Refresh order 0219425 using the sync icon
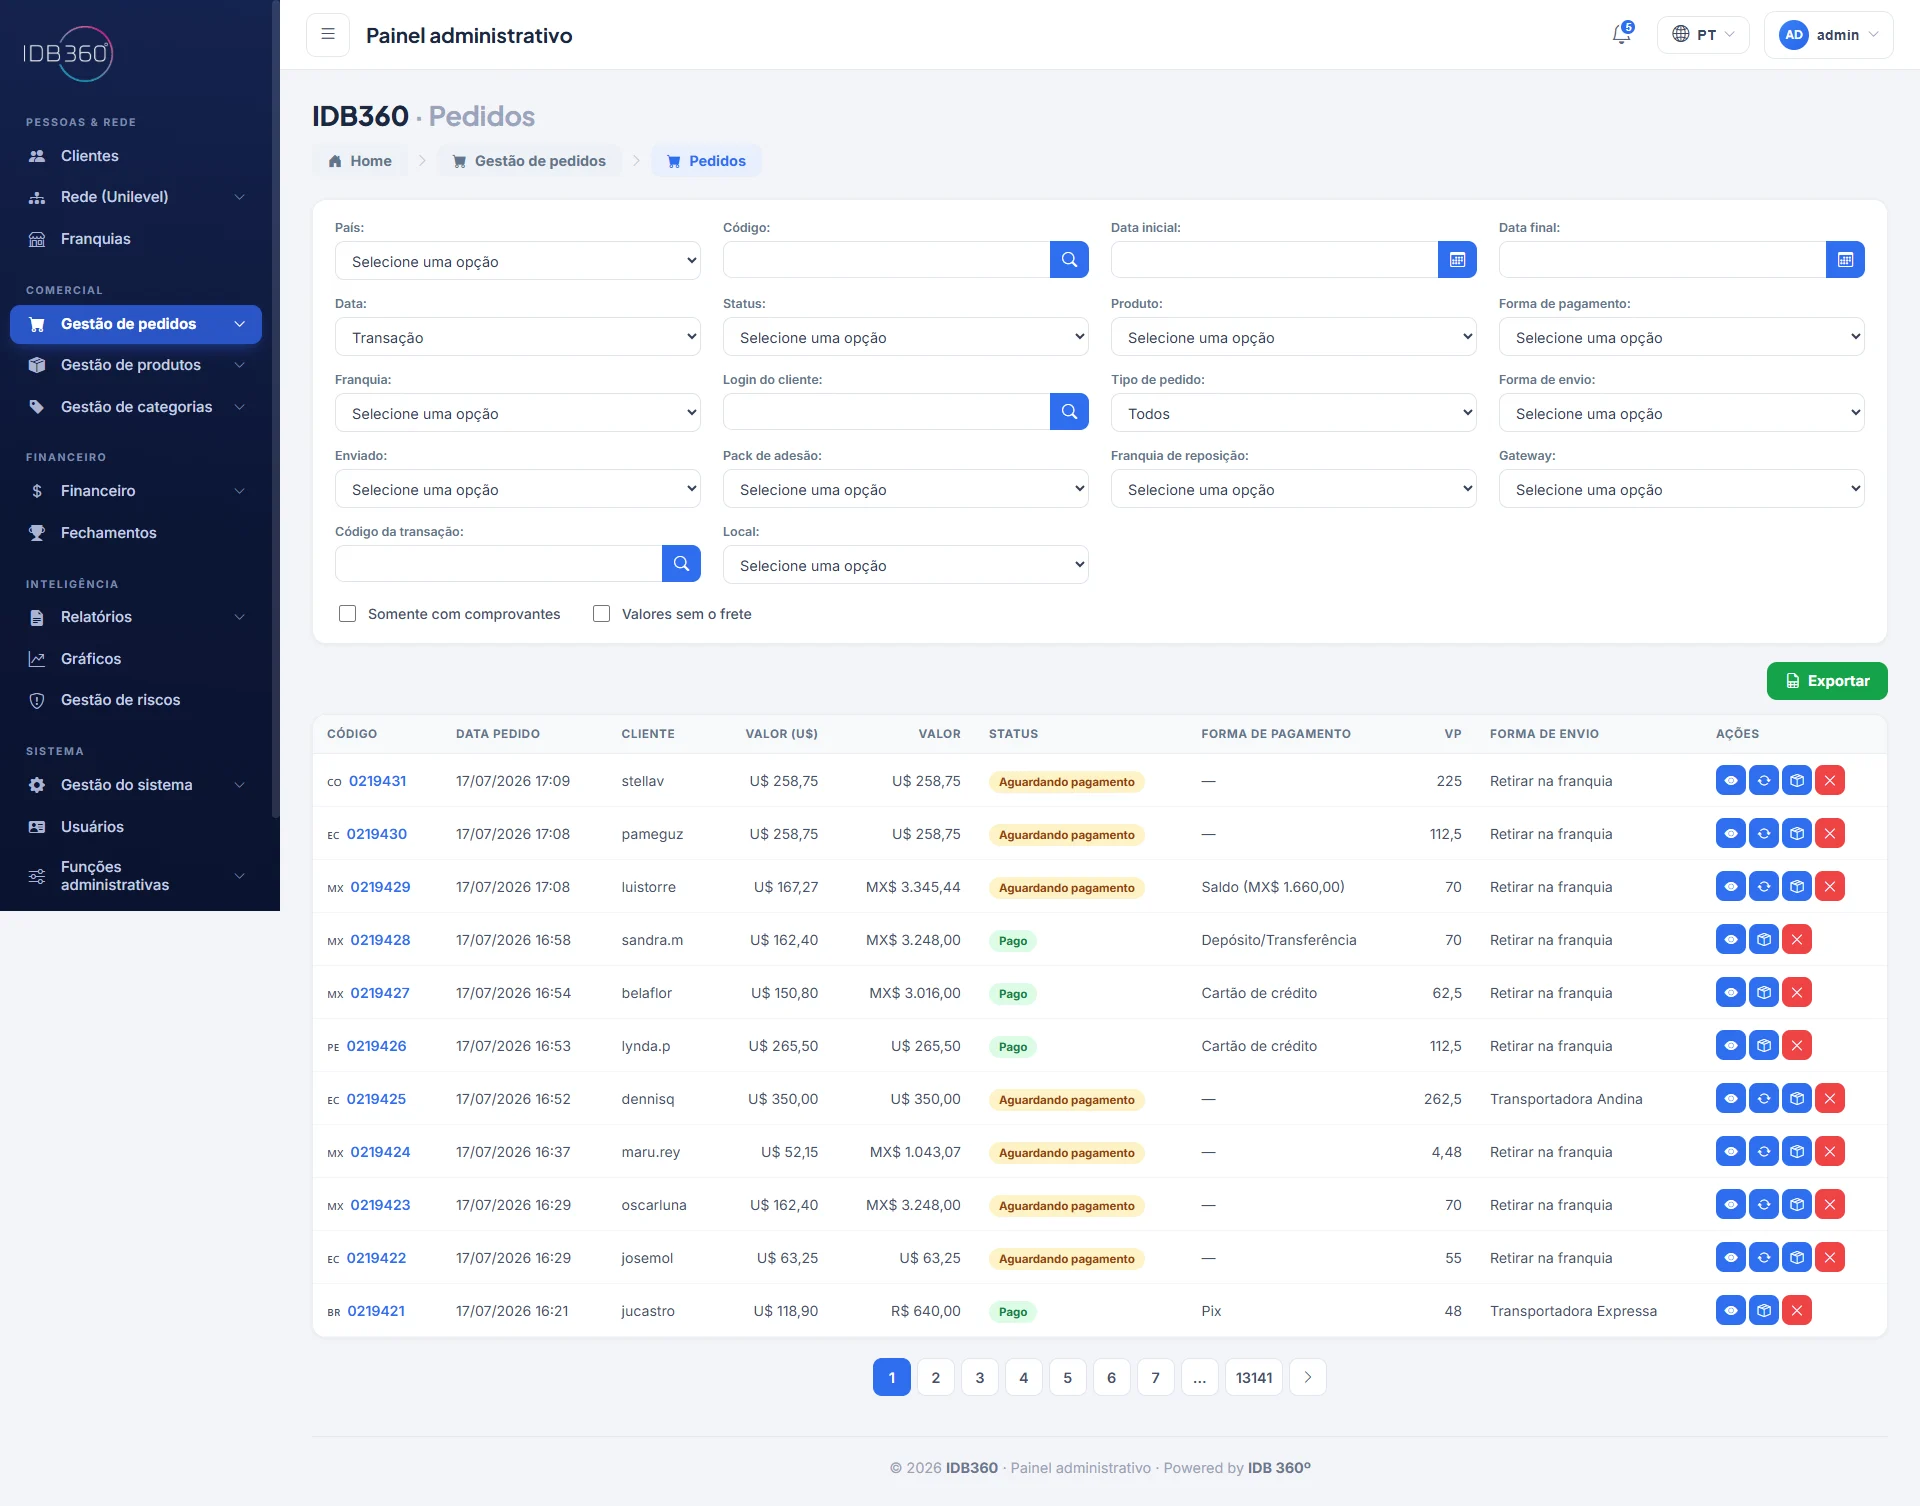The width and height of the screenshot is (1920, 1506). (1764, 1099)
